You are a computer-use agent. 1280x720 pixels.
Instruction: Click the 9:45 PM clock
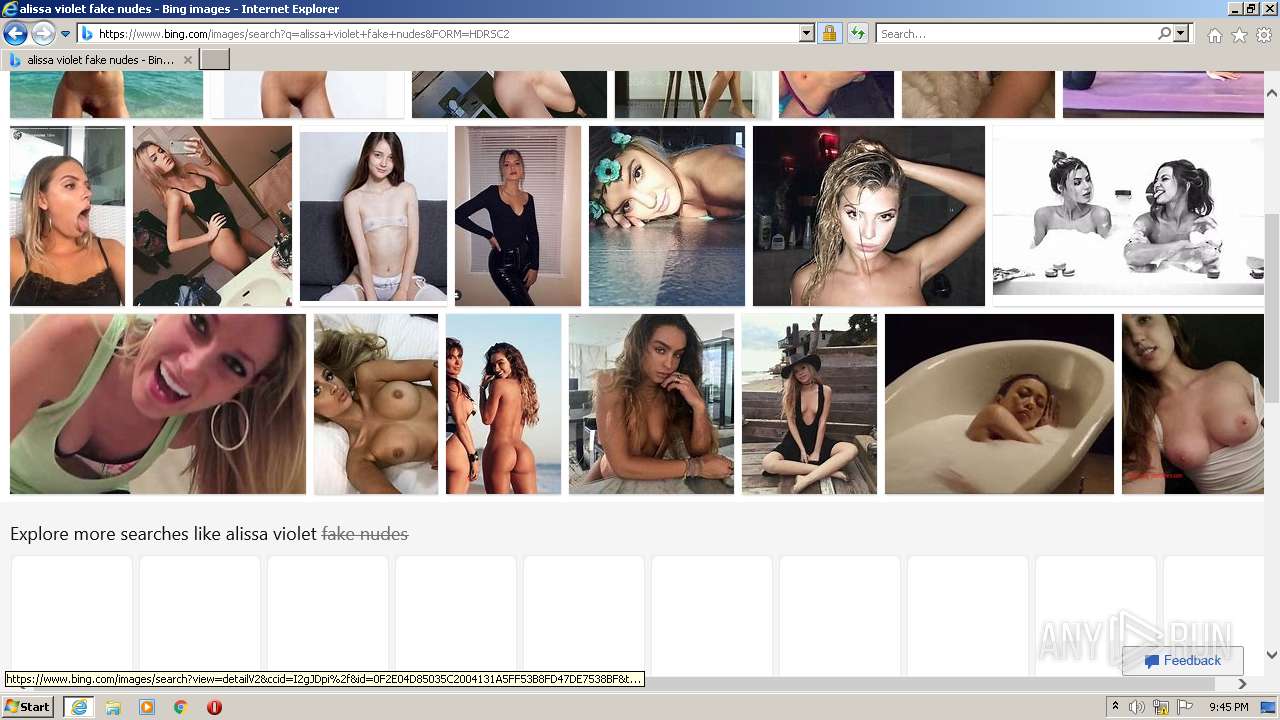(x=1229, y=707)
